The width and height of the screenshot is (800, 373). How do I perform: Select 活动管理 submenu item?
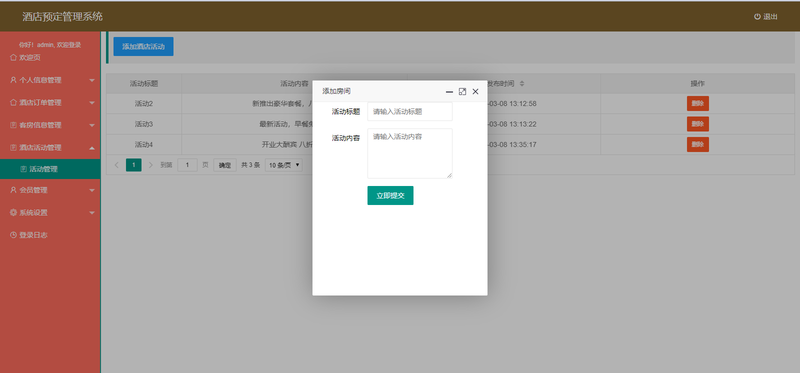(x=50, y=169)
